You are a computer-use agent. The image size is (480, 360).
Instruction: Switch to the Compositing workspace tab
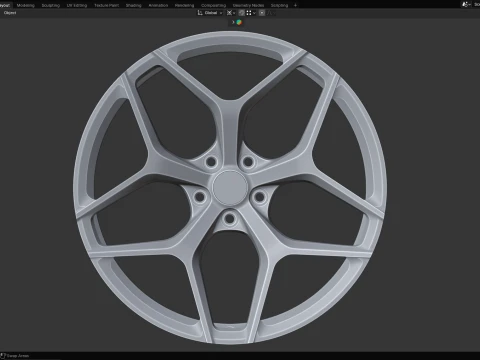coord(213,5)
